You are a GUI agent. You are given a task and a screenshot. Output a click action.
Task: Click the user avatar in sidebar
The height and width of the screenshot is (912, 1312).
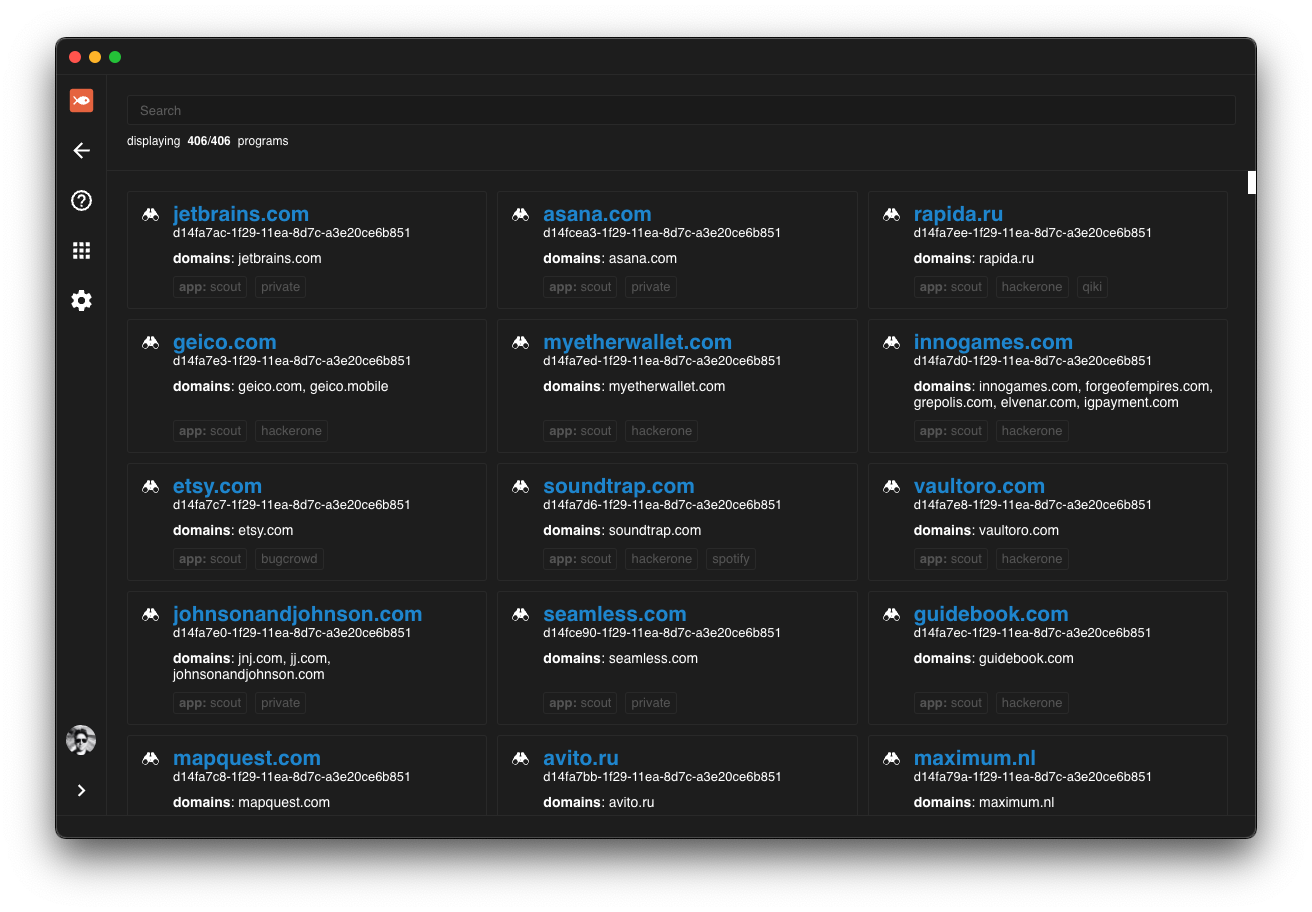click(81, 740)
